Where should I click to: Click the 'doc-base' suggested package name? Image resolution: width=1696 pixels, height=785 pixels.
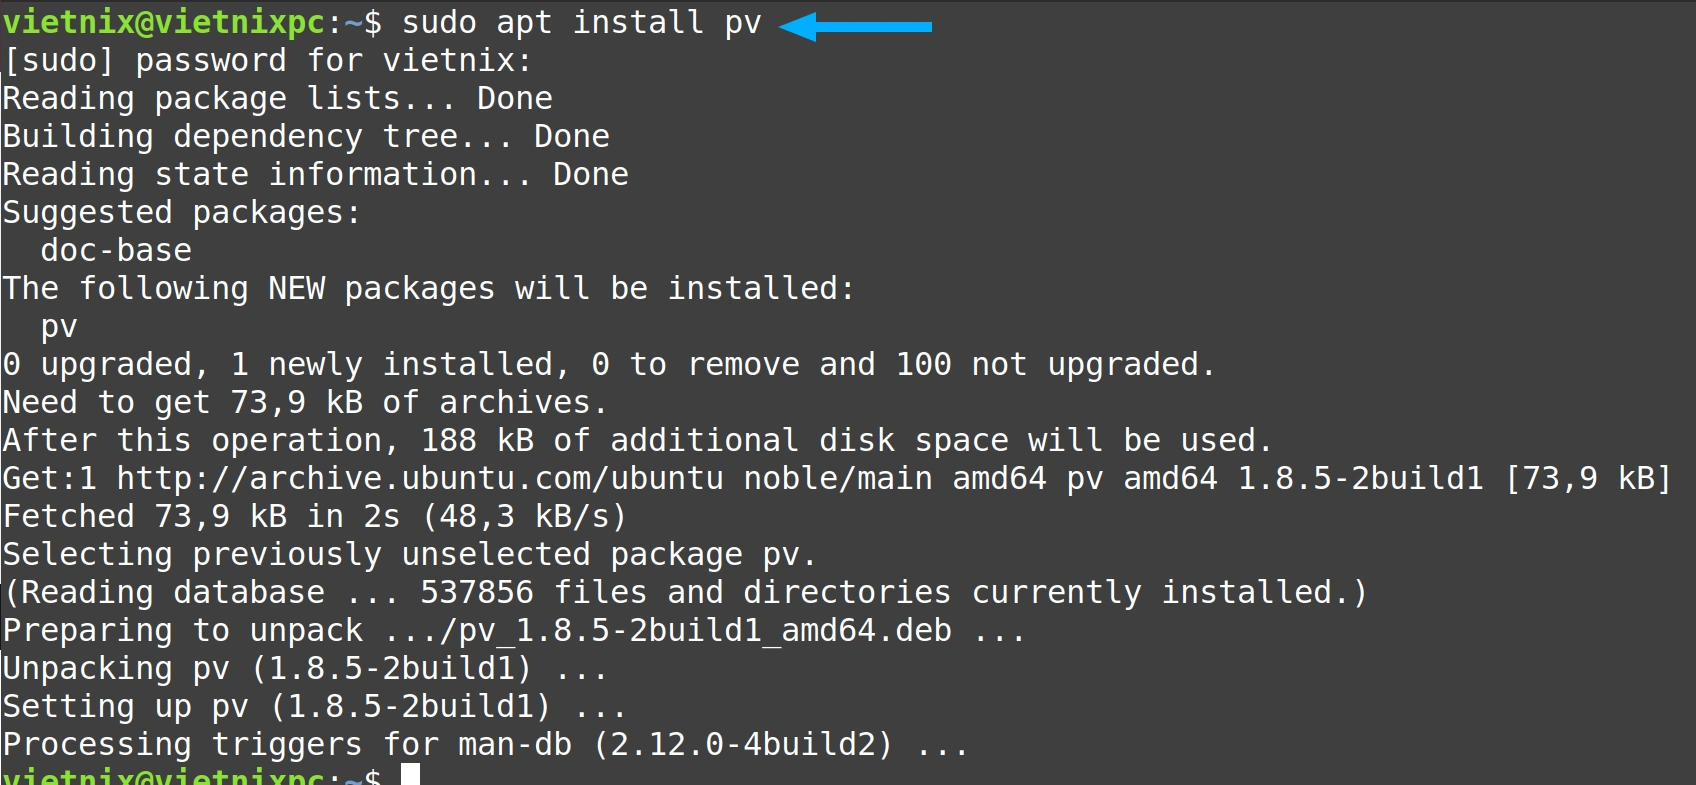116,250
